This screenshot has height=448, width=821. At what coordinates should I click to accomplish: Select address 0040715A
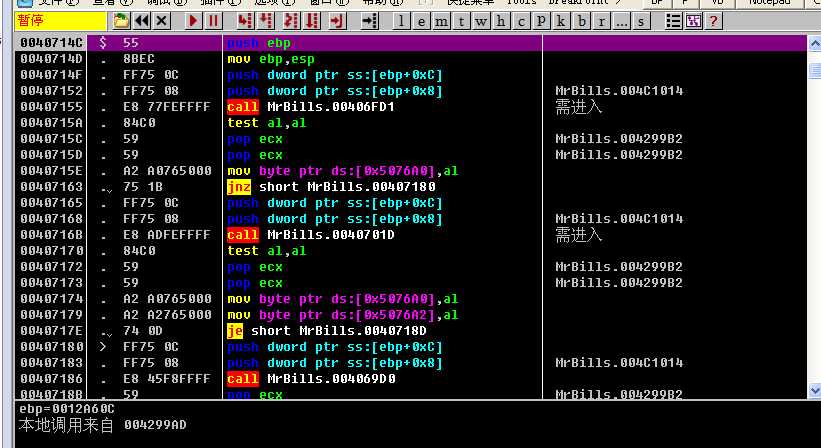pyautogui.click(x=51, y=123)
